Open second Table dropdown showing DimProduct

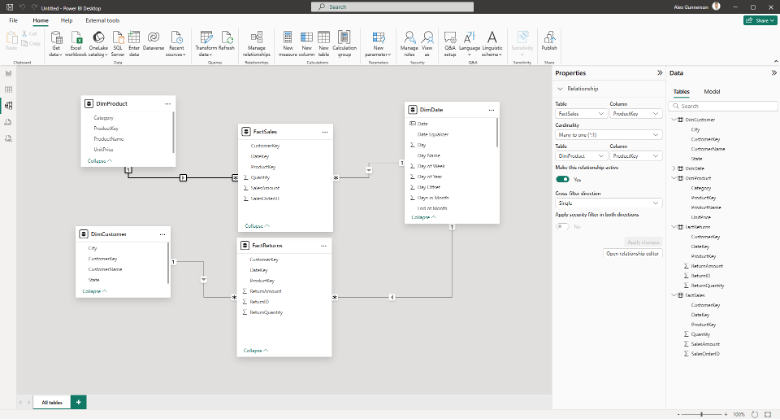pyautogui.click(x=581, y=156)
